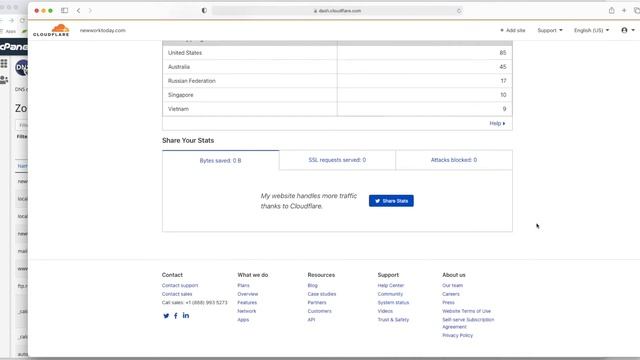Open Apps link in footer
This screenshot has height=360, width=640.
tap(243, 320)
